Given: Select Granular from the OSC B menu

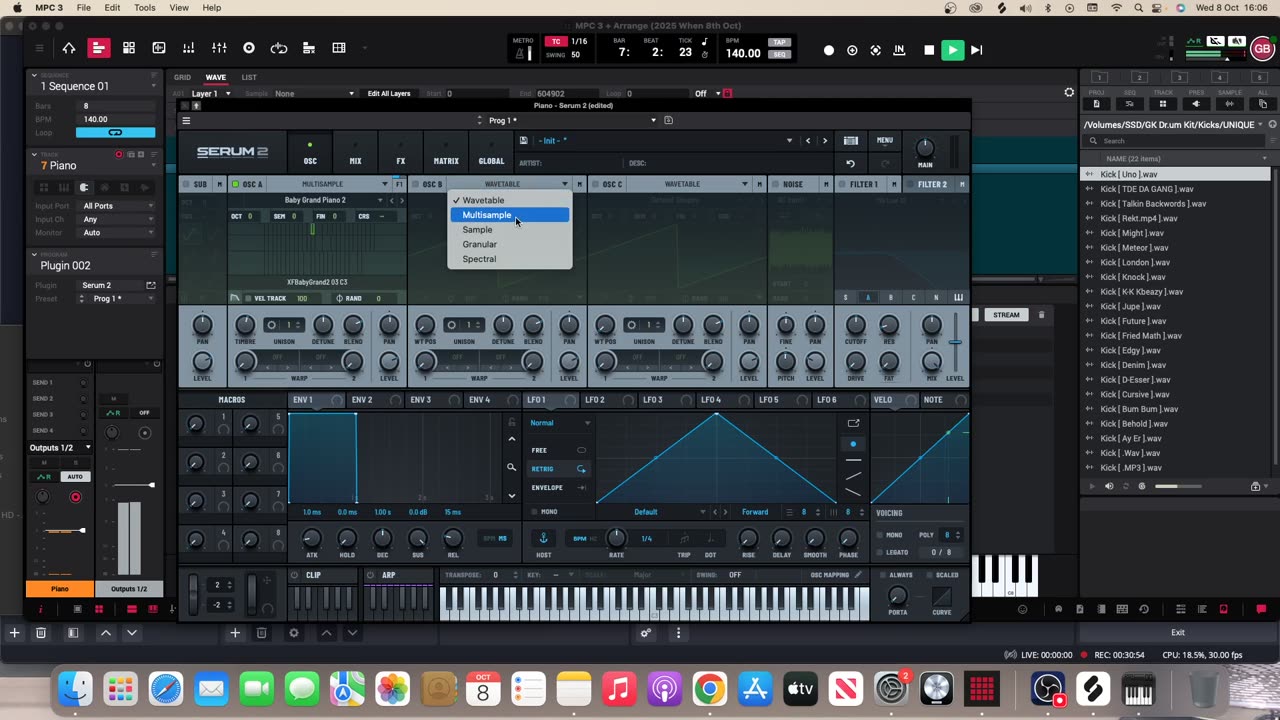Looking at the screenshot, I should click(510, 244).
